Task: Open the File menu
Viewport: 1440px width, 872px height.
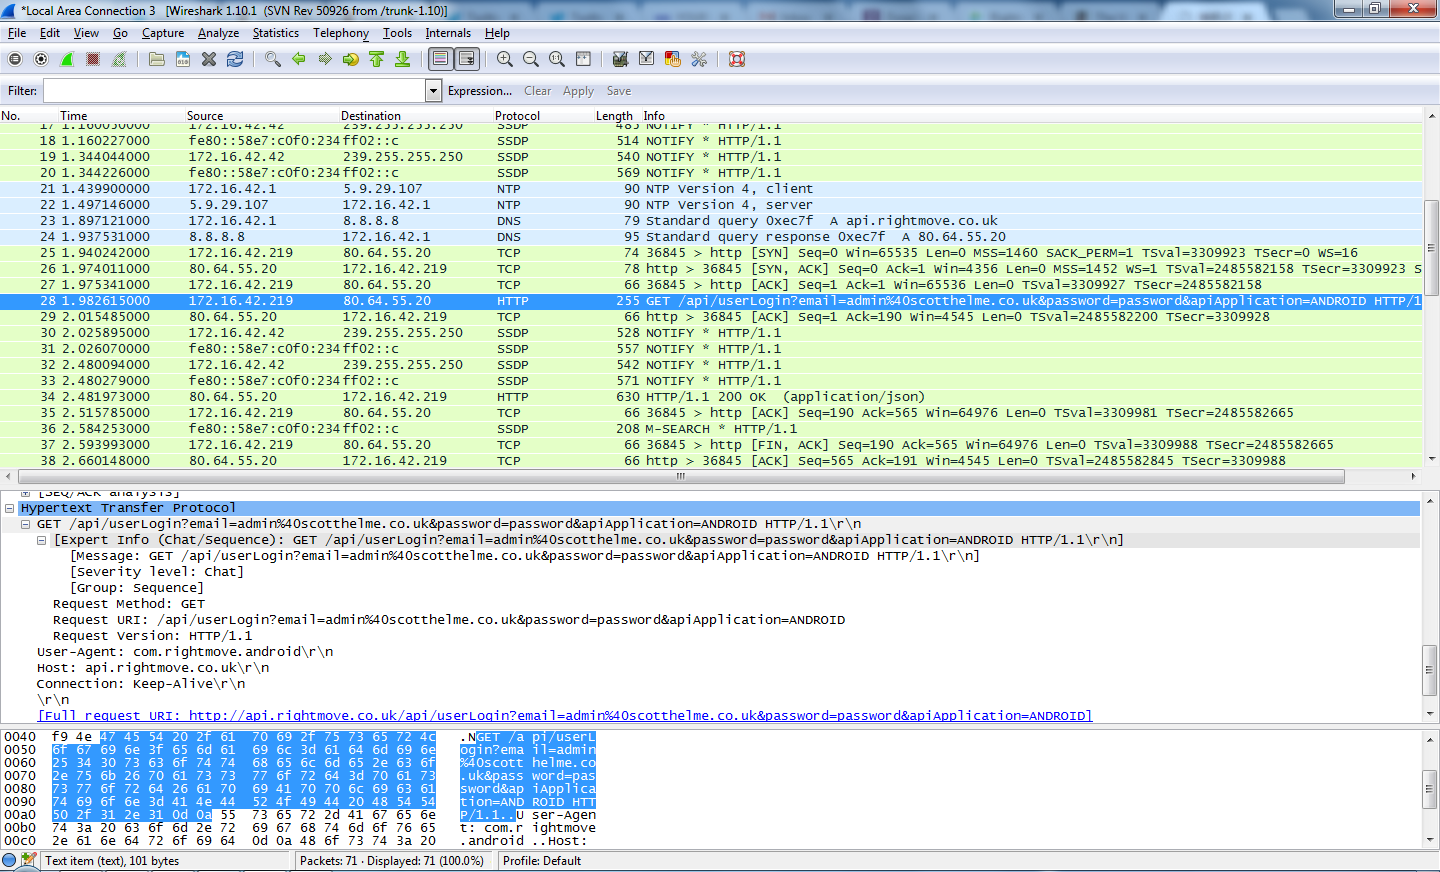Action: [17, 33]
